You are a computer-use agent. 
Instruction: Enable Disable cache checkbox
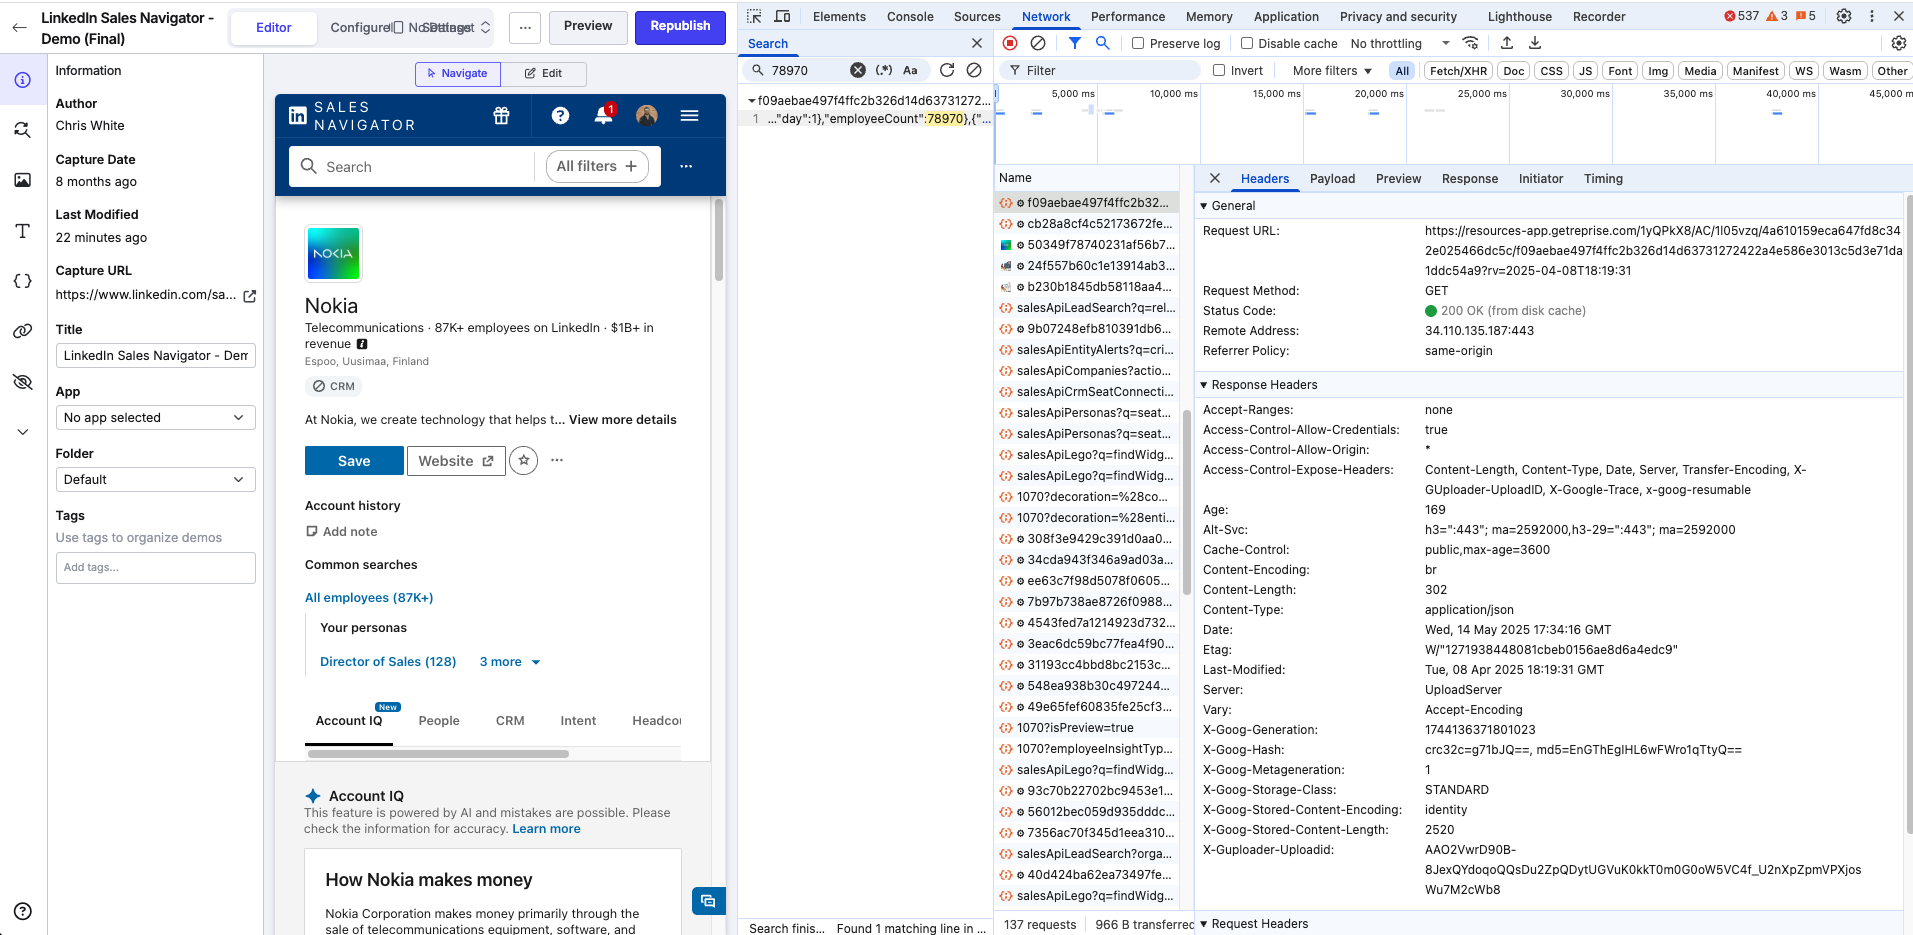1247,43
